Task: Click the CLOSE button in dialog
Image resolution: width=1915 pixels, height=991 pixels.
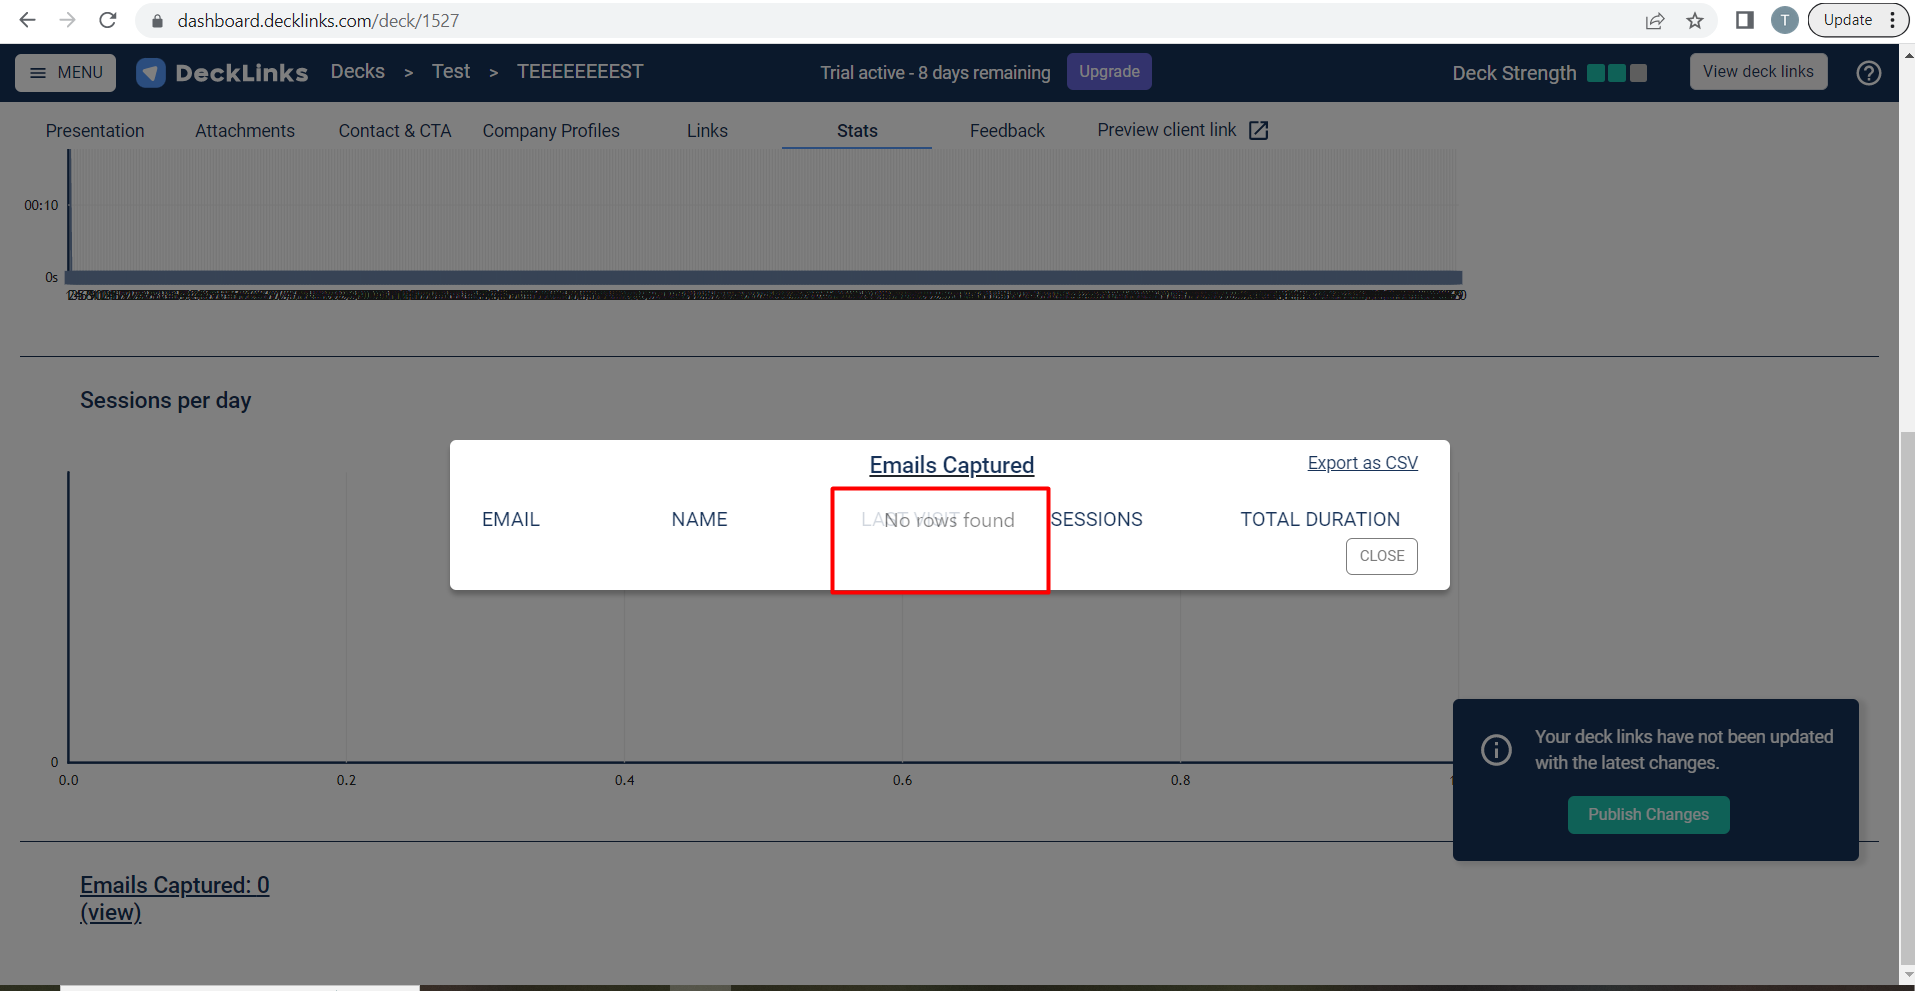Action: click(x=1381, y=556)
